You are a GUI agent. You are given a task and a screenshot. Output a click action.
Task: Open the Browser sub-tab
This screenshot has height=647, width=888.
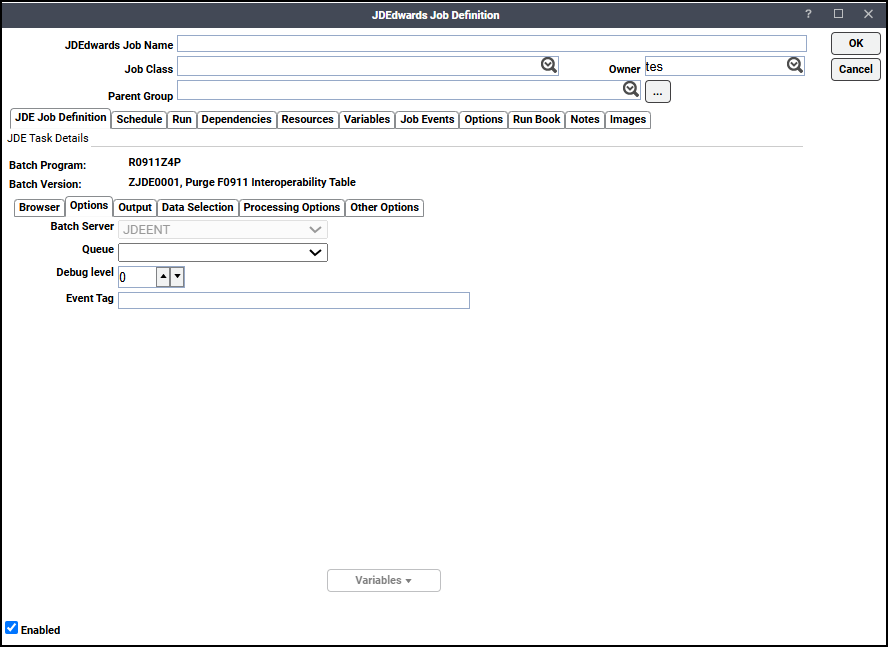click(39, 207)
